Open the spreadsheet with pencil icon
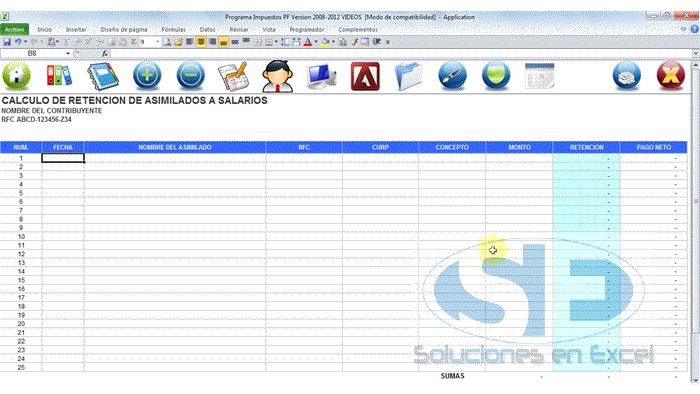Image resolution: width=700 pixels, height=394 pixels. click(233, 76)
